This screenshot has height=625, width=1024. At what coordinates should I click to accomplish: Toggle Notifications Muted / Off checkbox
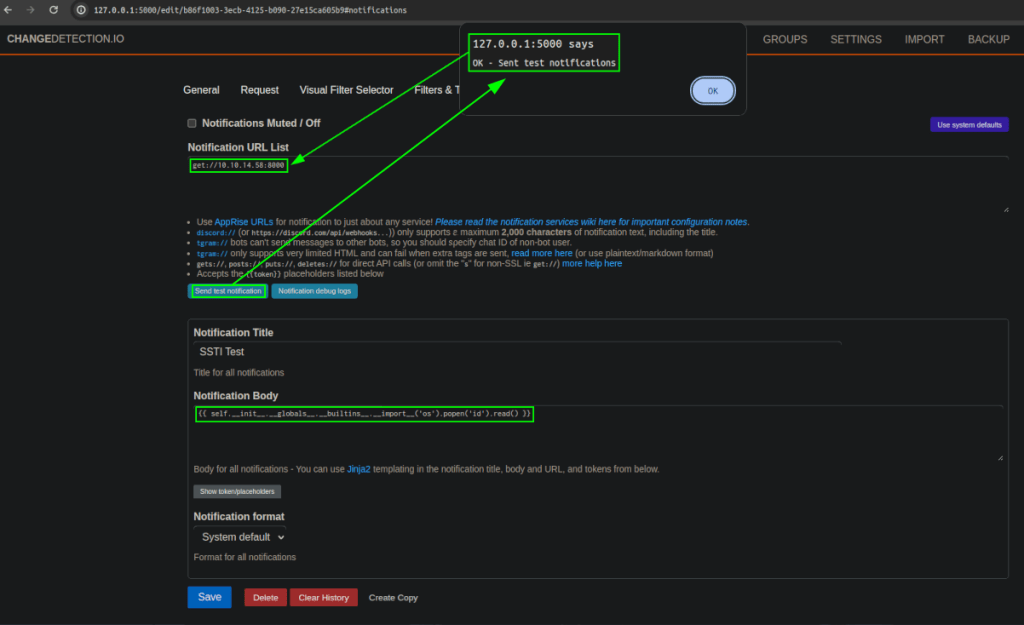(x=192, y=123)
